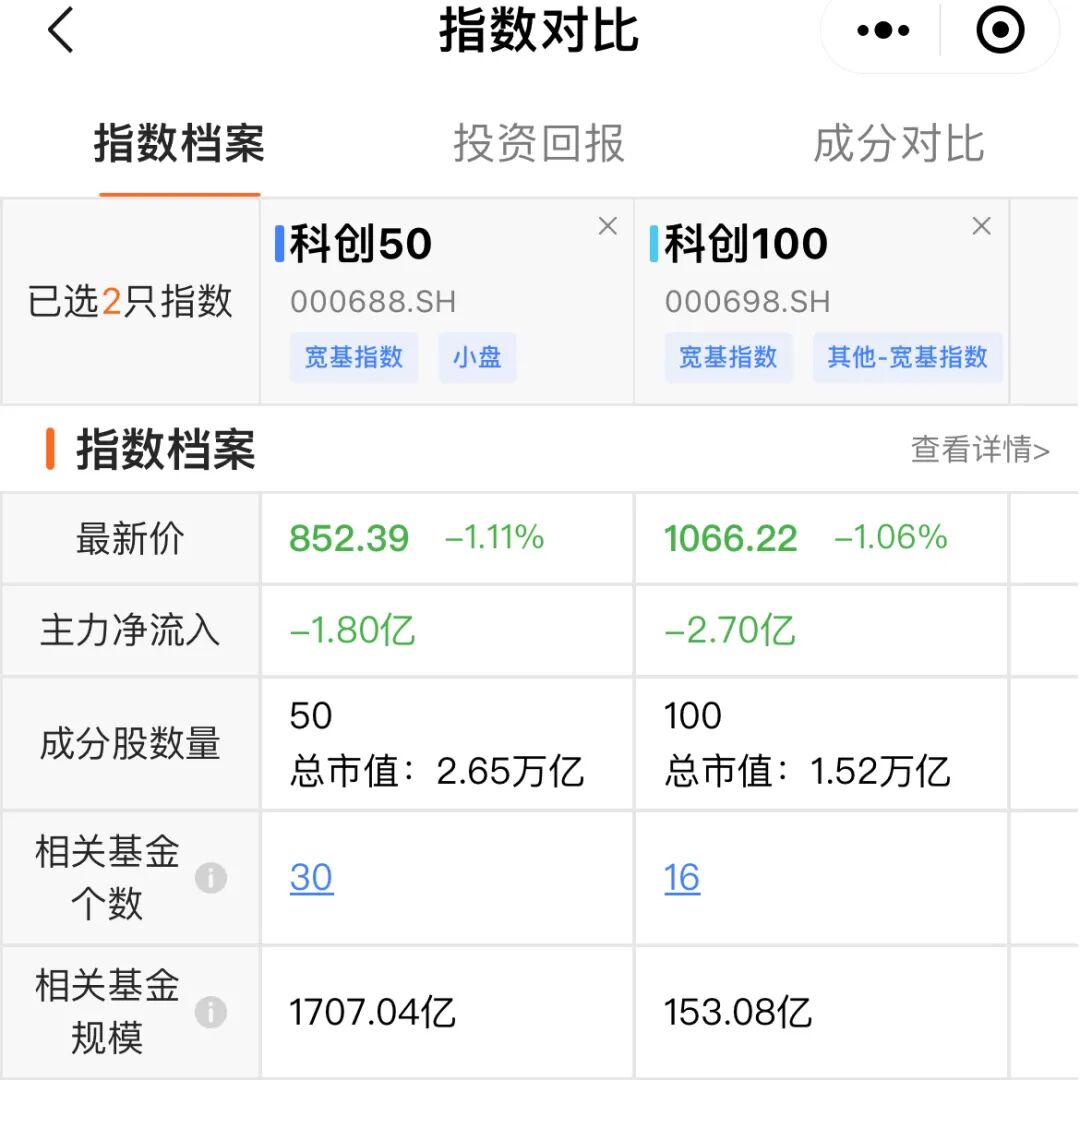Viewport: 1080px width, 1129px height.
Task: Select 主力净流入 row label
Action: [130, 630]
